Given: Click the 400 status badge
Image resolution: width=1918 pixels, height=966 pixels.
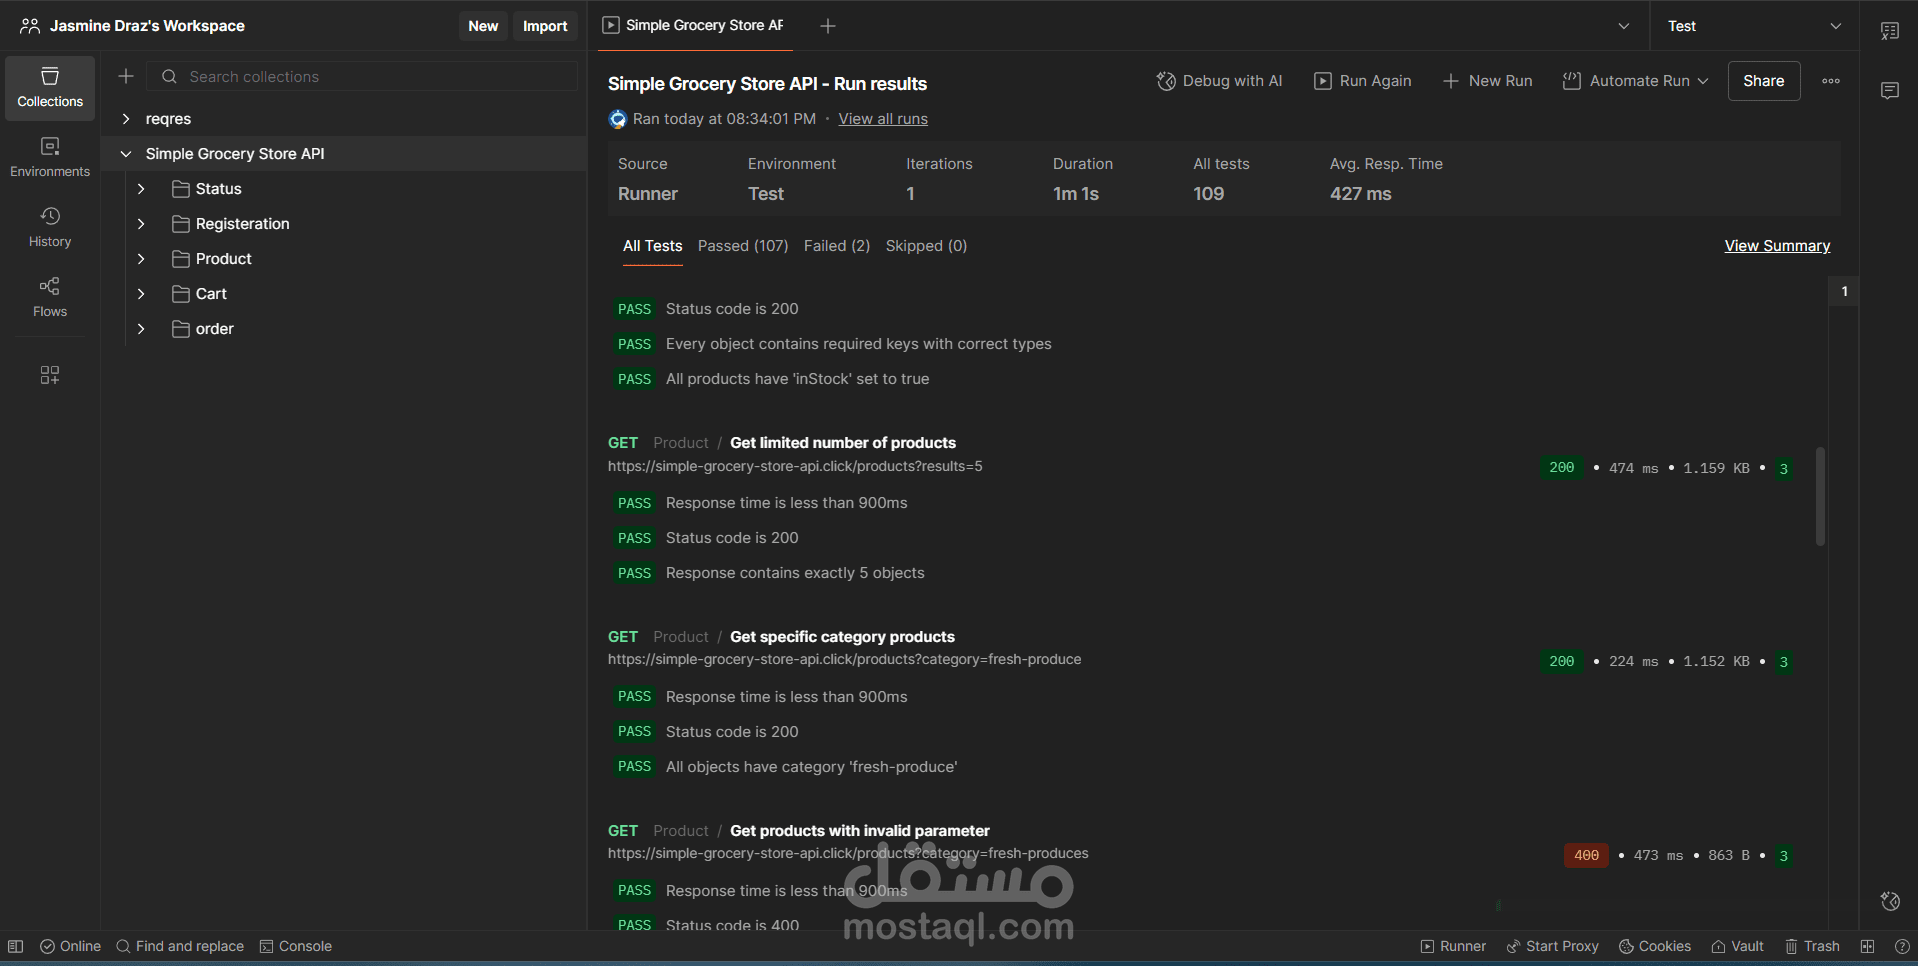Looking at the screenshot, I should (1586, 856).
